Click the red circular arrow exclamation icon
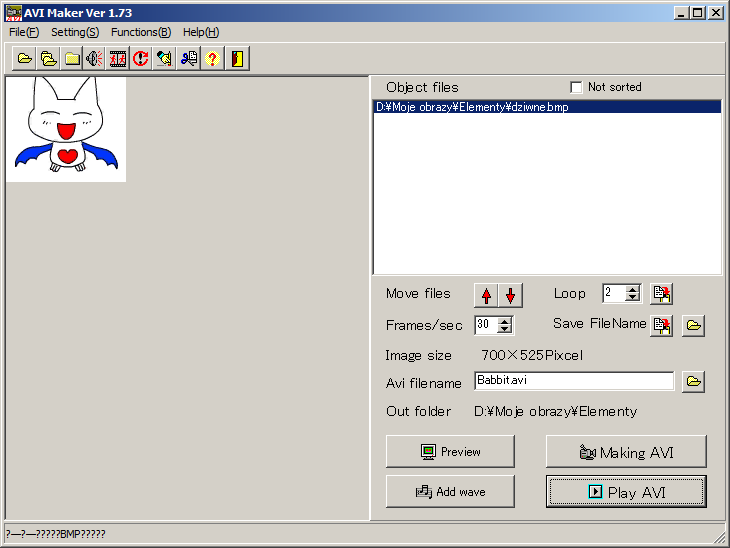Viewport: 730px width, 548px height. tap(141, 59)
